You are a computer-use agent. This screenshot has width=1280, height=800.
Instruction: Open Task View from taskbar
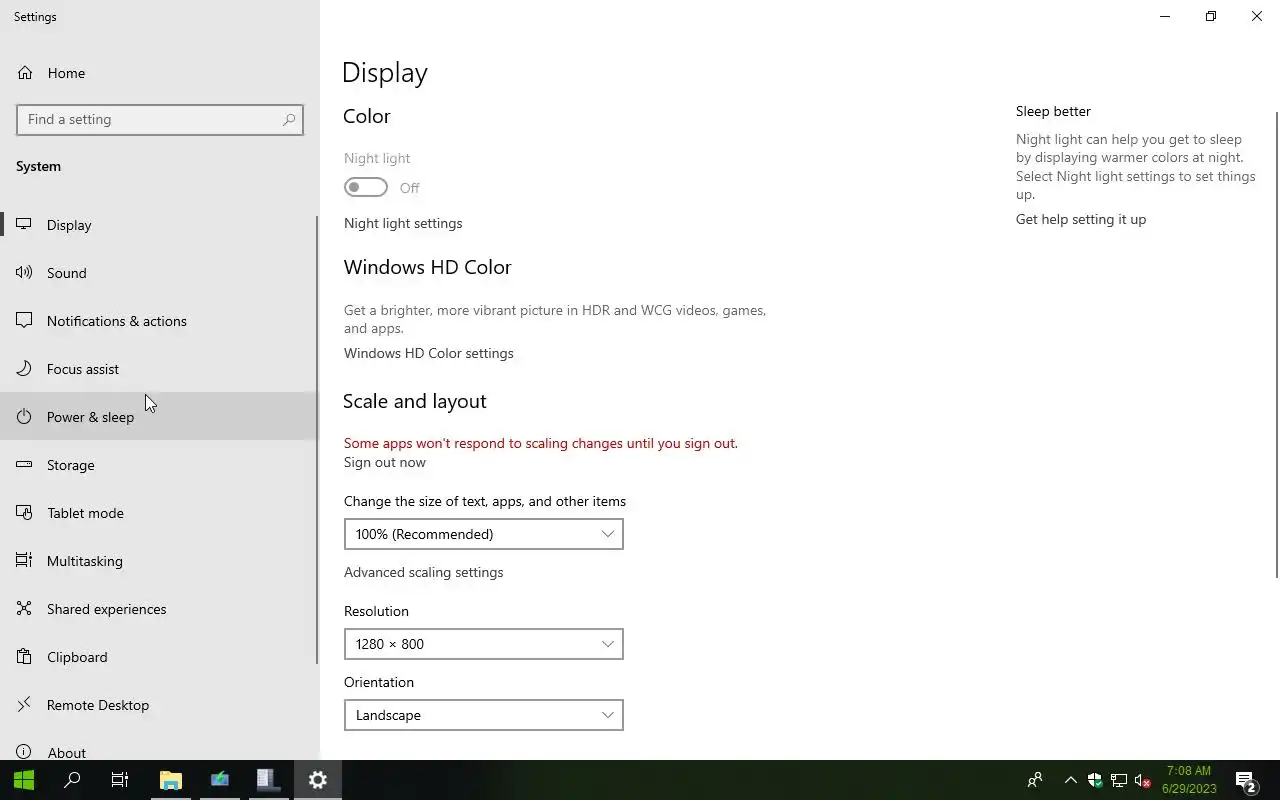120,780
